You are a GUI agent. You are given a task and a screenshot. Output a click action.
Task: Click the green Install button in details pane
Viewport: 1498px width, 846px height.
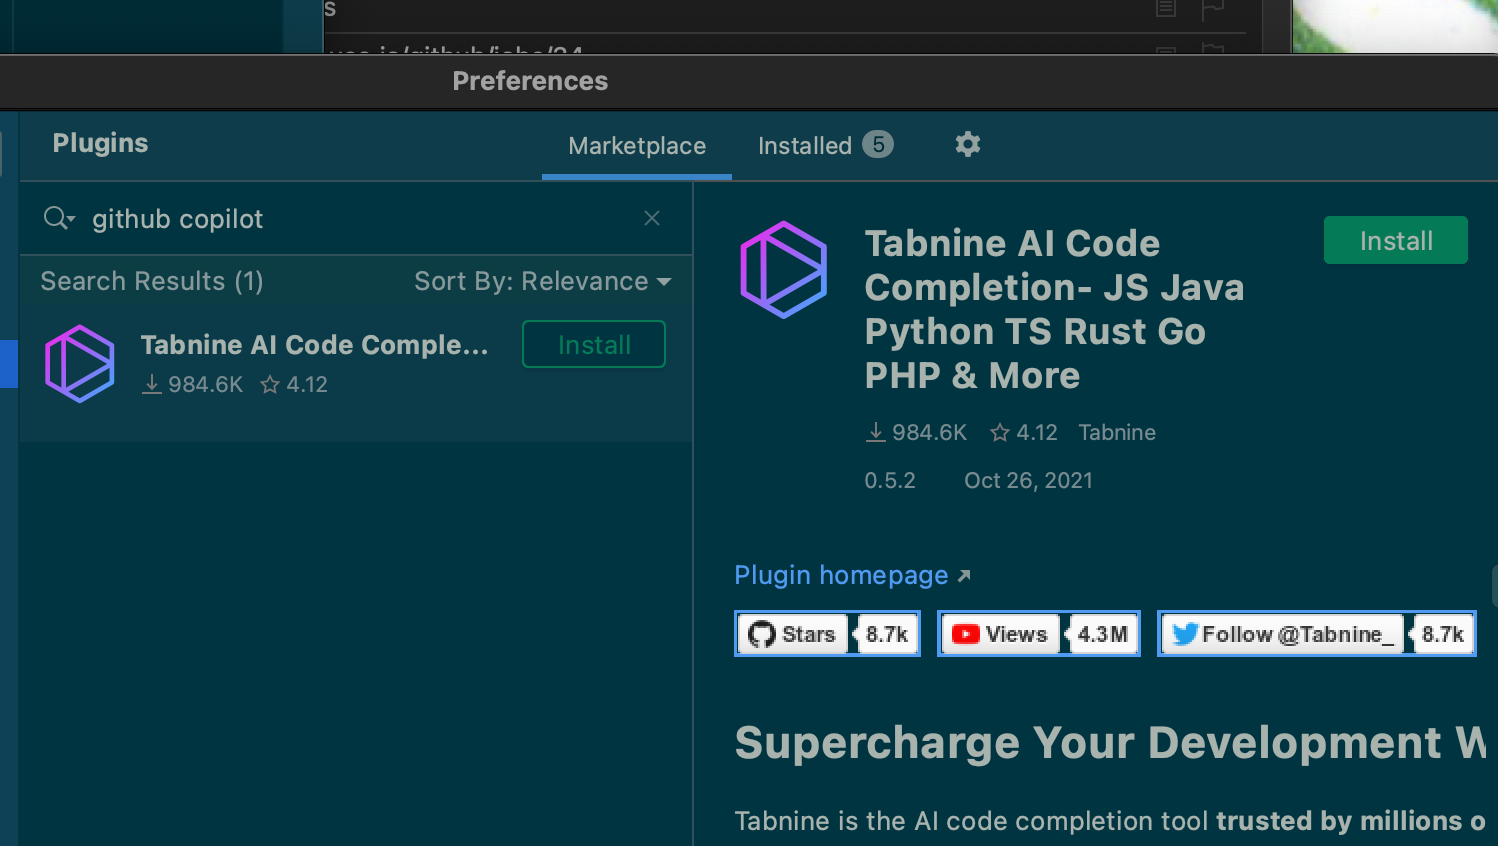[x=1396, y=240]
